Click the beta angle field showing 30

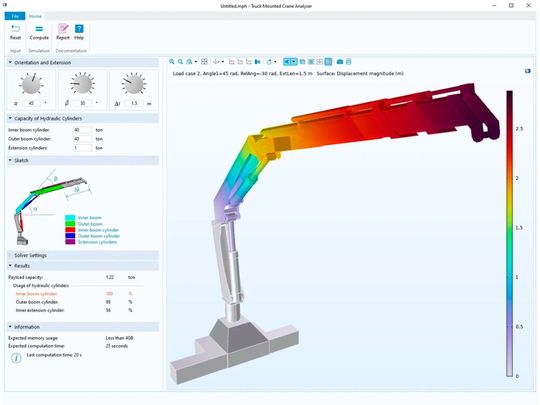coord(83,103)
